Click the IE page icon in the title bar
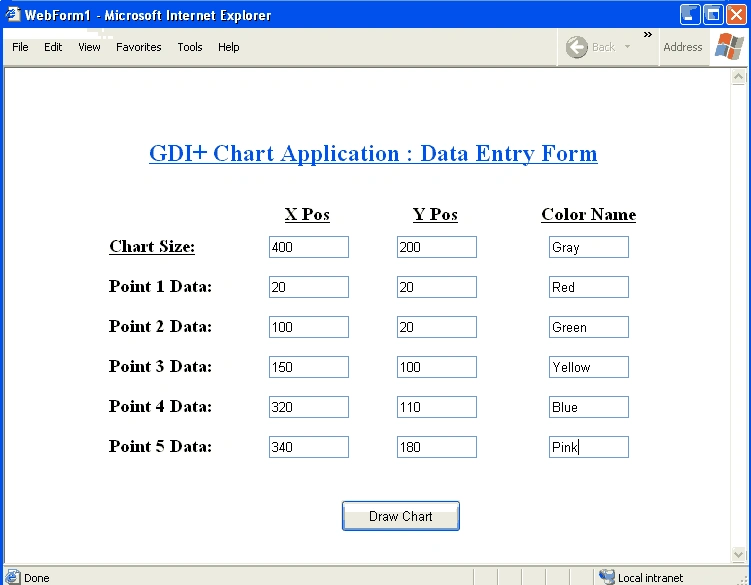The width and height of the screenshot is (751, 585). pos(12,14)
